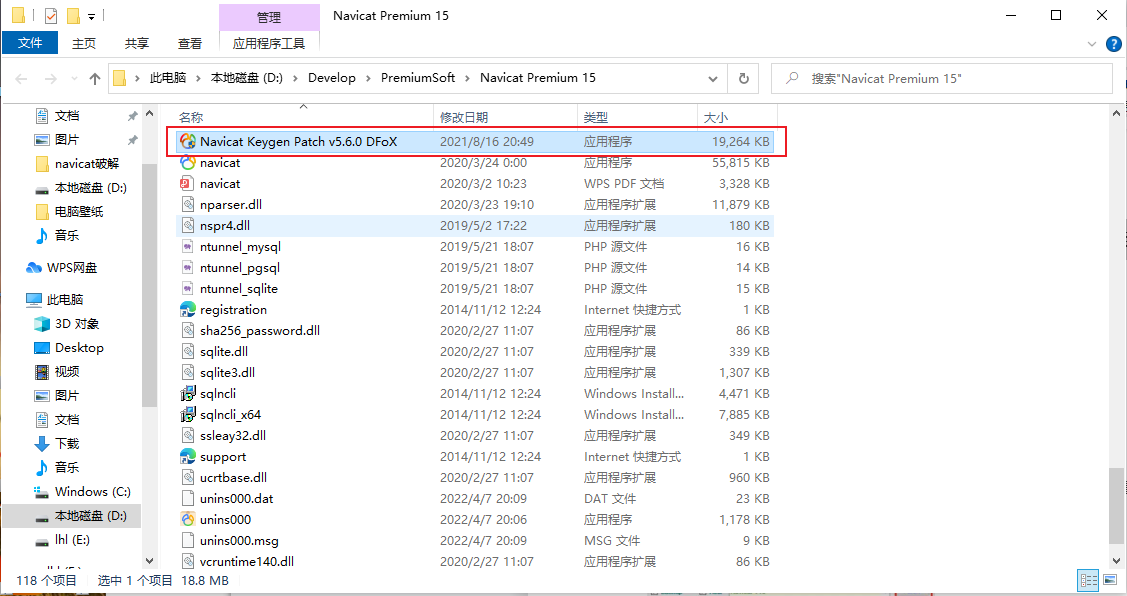Unpin 文档 from quick access pin icon
1127x596 pixels.
point(132,116)
